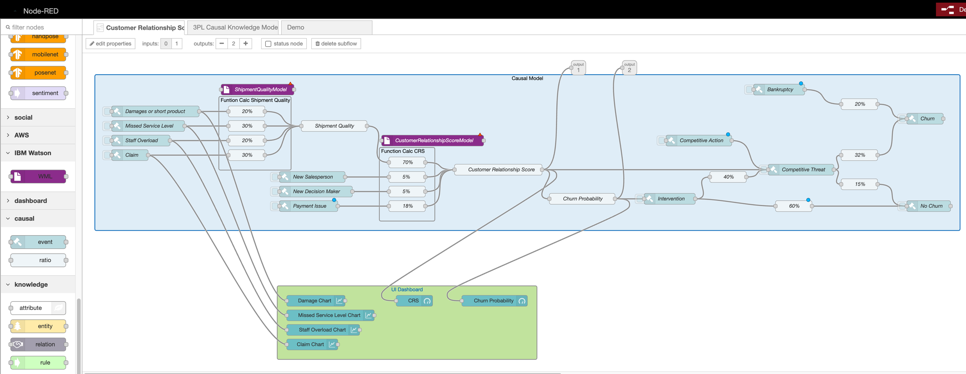The height and width of the screenshot is (374, 966).
Task: Switch to the 3PL Causal Knowledge Model tab
Action: (x=233, y=28)
